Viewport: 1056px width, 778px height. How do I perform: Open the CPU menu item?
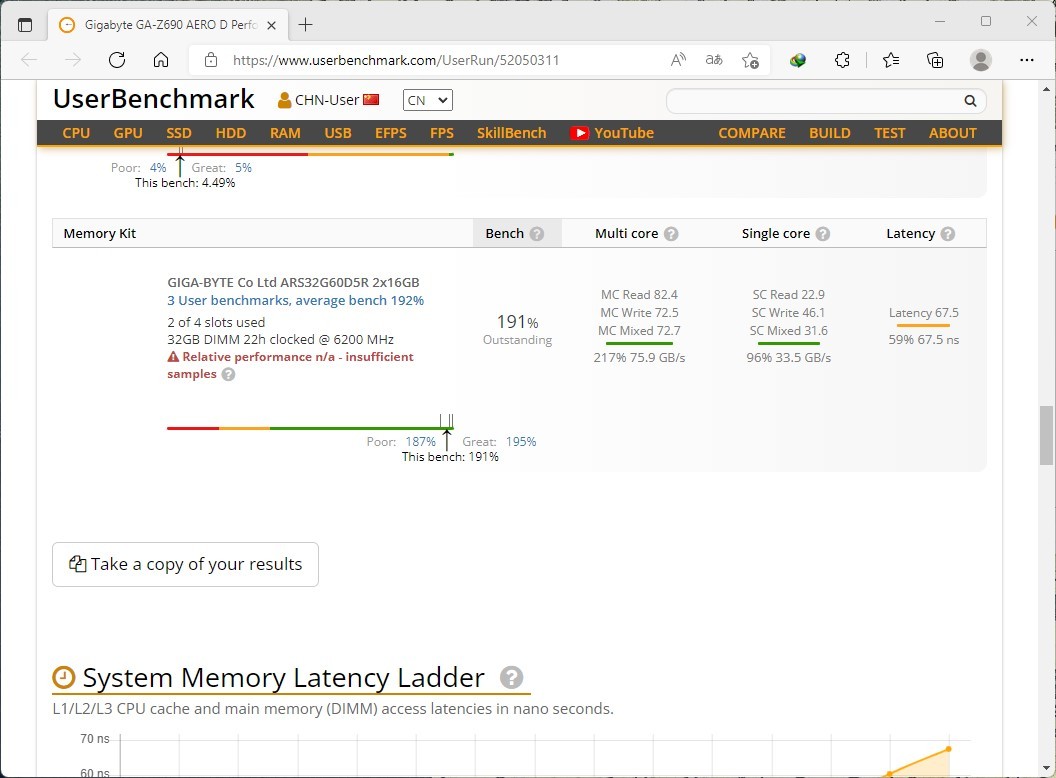[x=76, y=133]
